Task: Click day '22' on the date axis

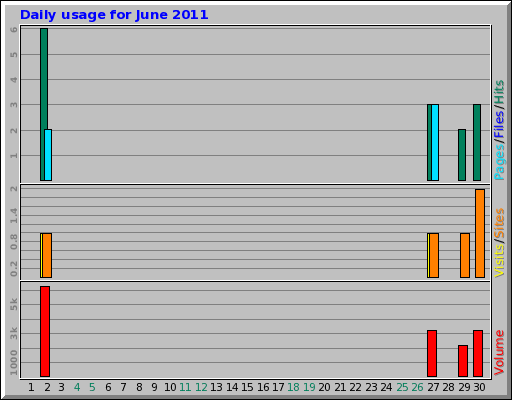Action: click(355, 387)
